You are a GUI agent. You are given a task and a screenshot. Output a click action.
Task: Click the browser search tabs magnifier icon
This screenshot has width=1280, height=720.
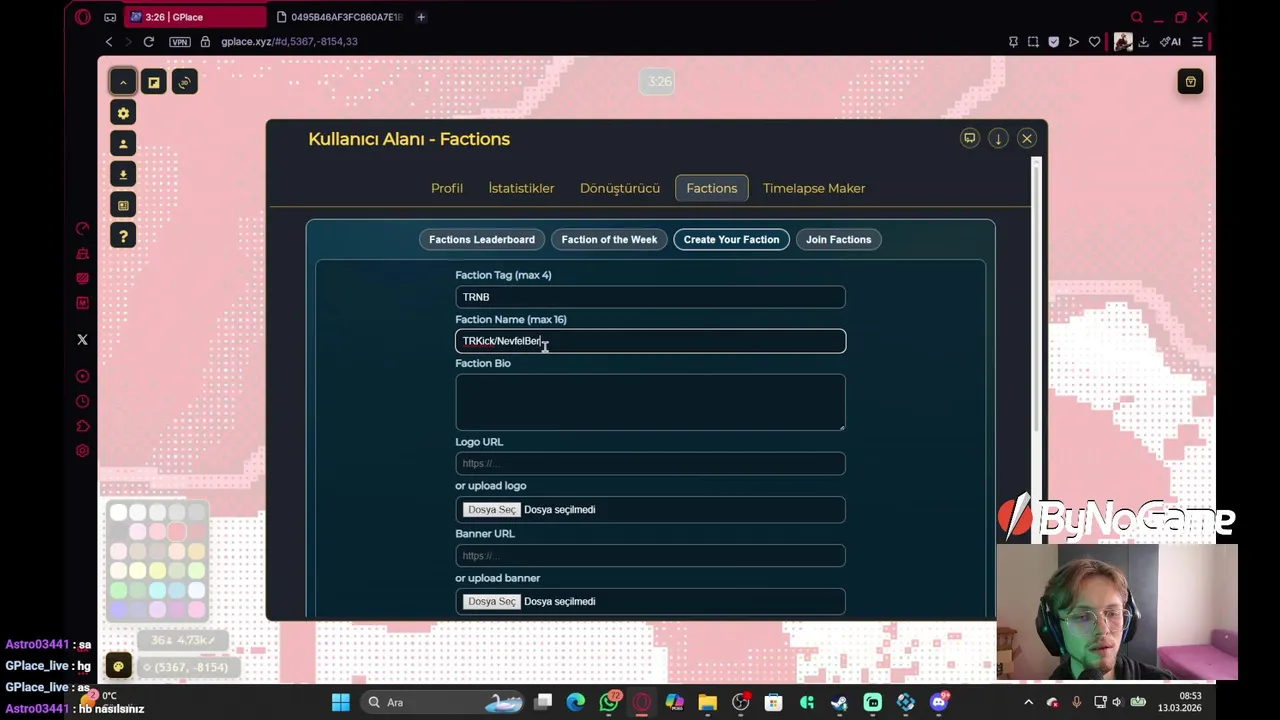[1137, 17]
